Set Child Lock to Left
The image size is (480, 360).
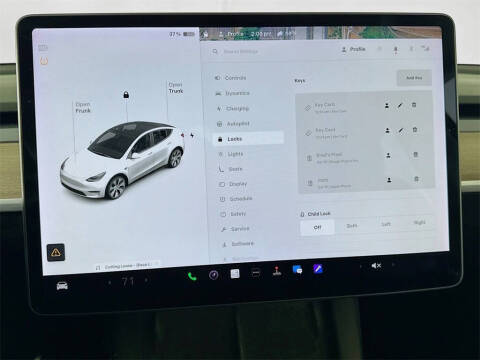pyautogui.click(x=386, y=224)
